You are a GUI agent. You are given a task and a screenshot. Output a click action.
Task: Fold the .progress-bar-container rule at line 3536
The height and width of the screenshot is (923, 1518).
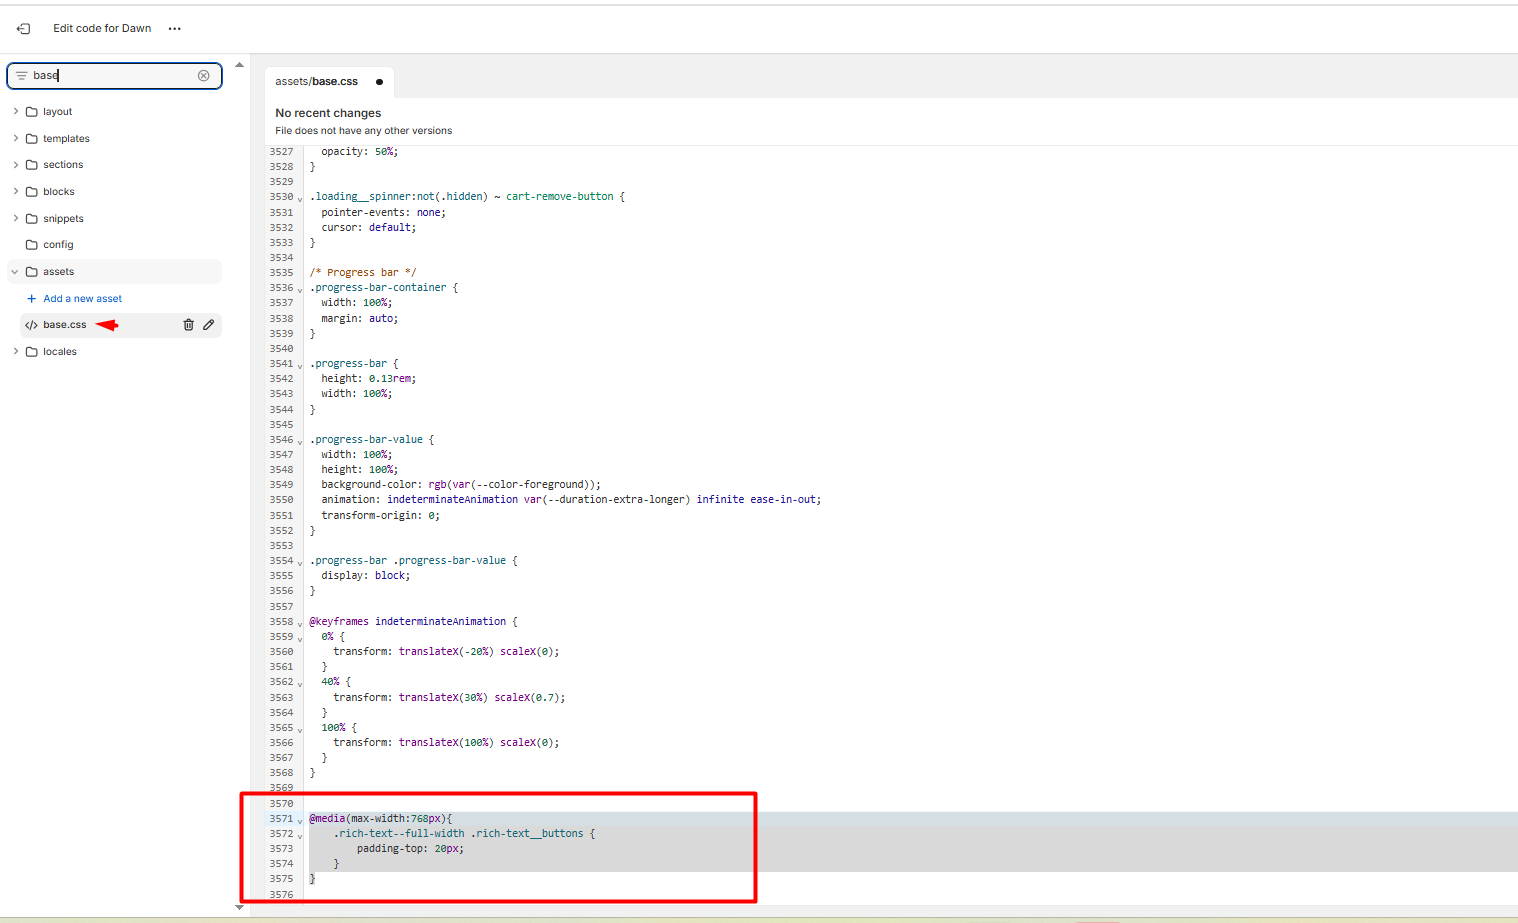(300, 289)
